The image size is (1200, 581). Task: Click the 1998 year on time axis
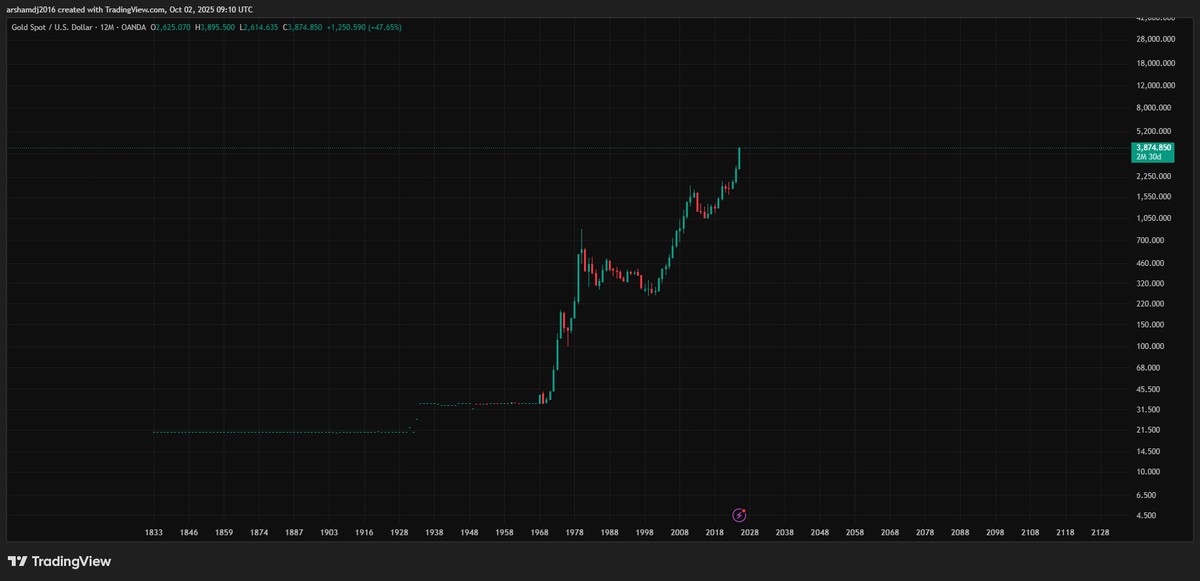(644, 534)
